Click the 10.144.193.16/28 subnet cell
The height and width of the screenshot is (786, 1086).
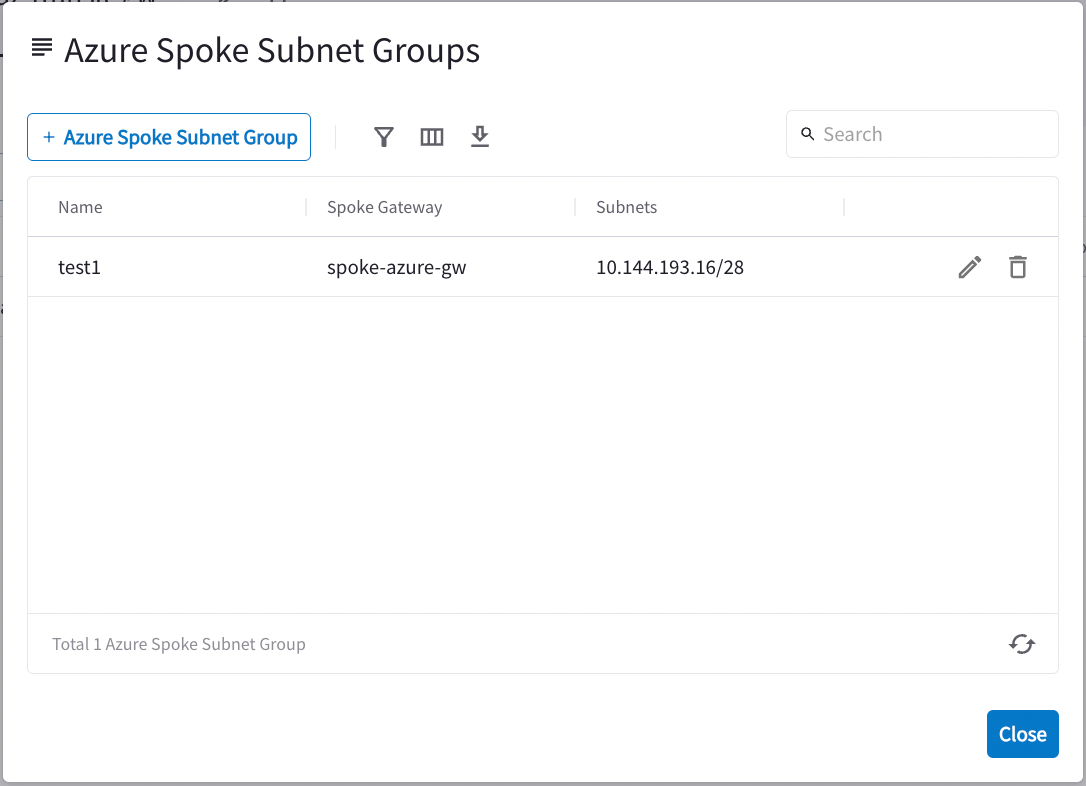click(x=670, y=267)
